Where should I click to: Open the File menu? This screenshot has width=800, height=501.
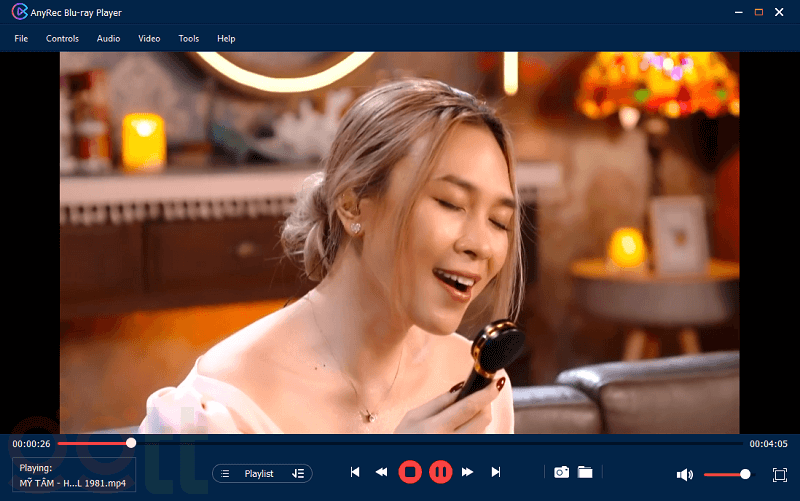pyautogui.click(x=21, y=38)
